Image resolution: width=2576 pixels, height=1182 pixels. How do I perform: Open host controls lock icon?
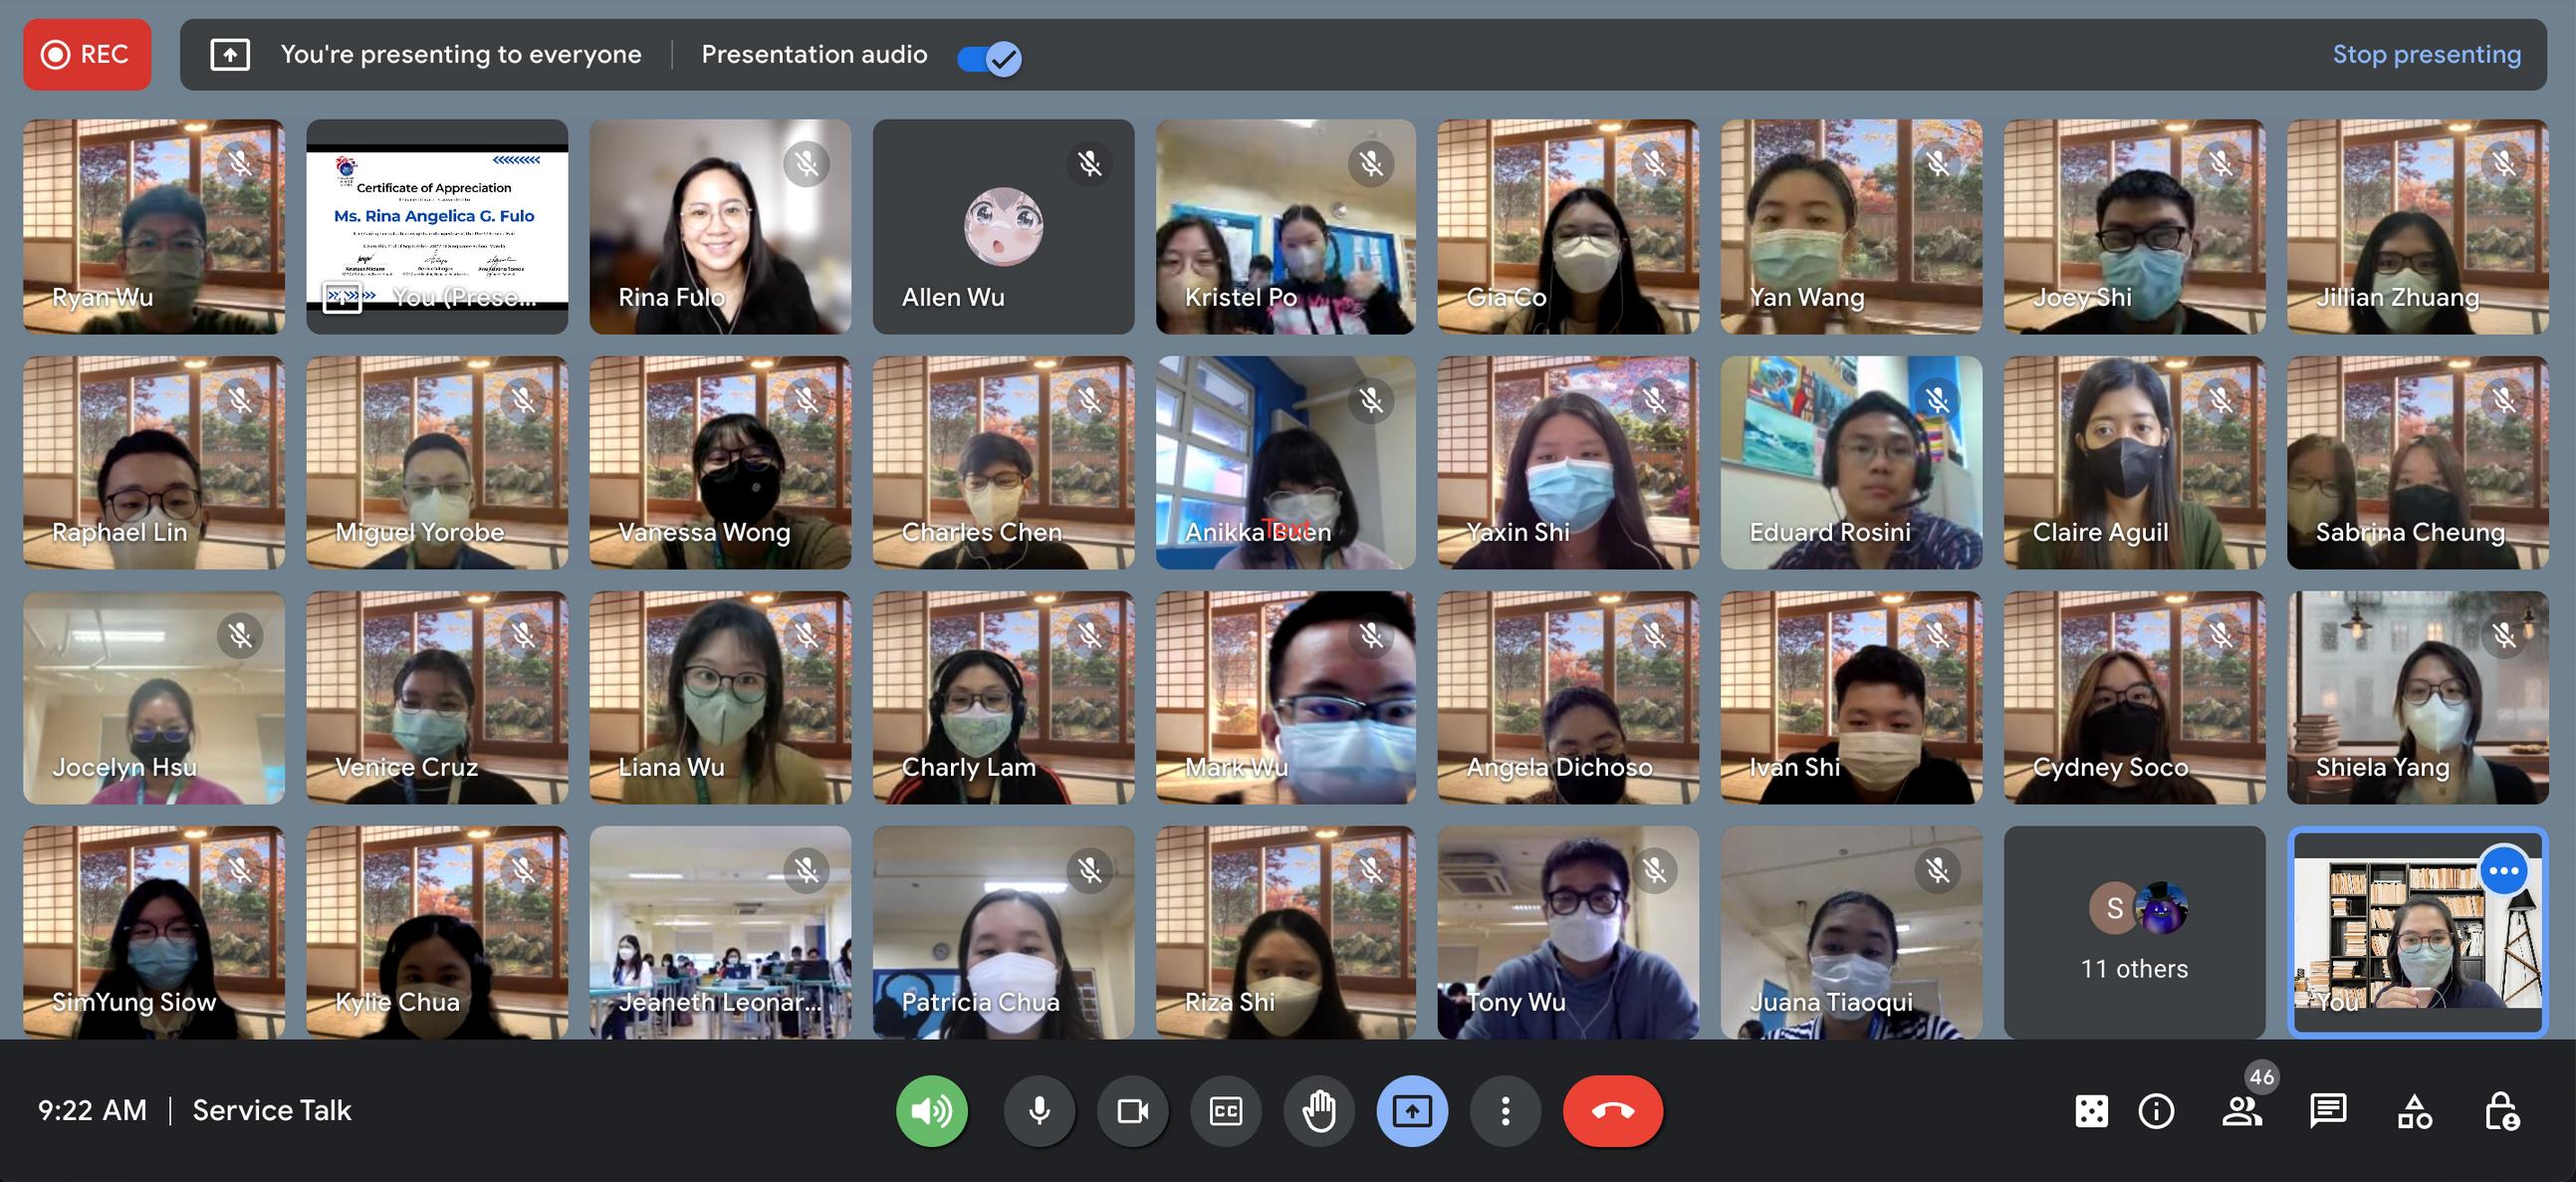click(x=2501, y=1110)
